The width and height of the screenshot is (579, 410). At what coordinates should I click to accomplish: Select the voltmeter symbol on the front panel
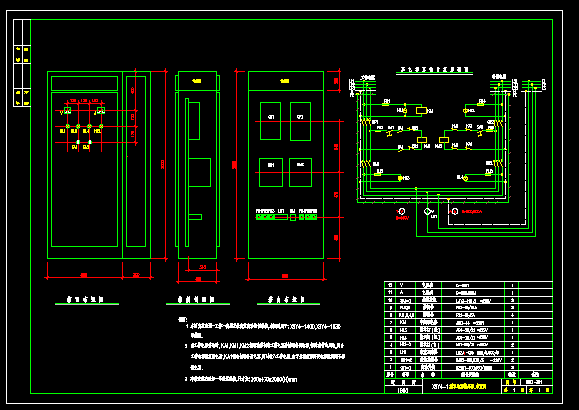click(68, 110)
